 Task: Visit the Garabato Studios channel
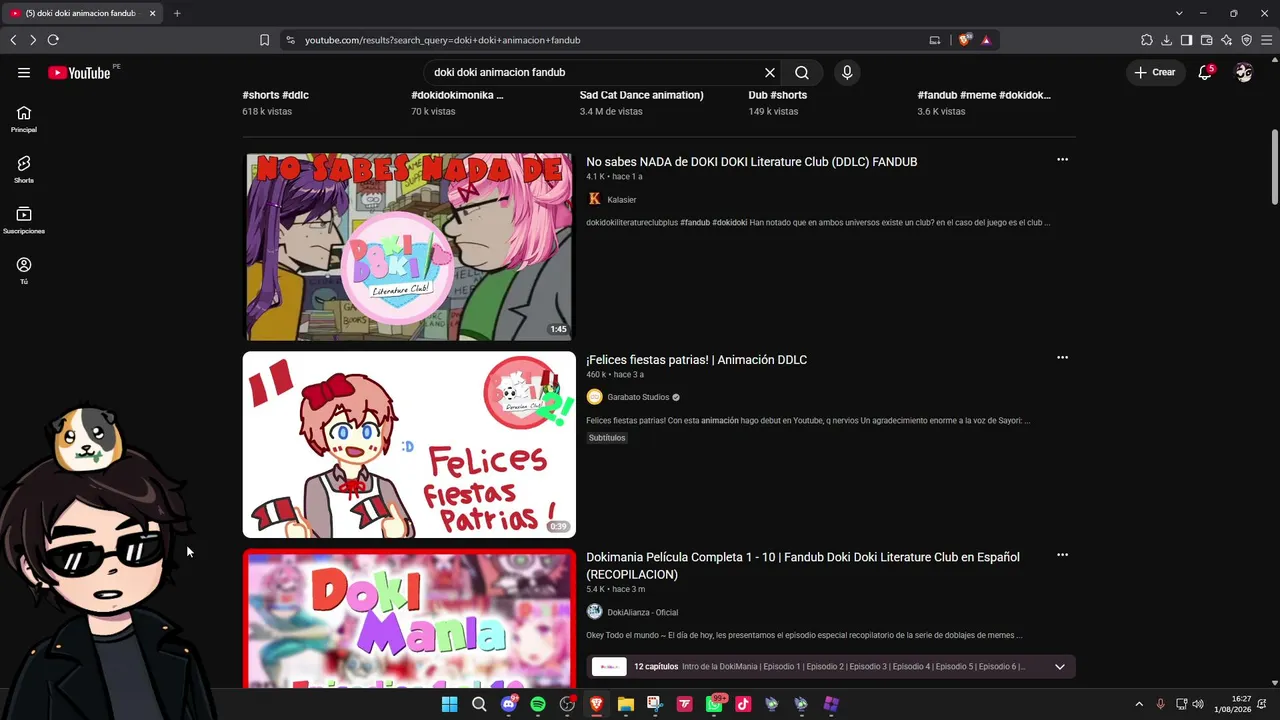638,397
